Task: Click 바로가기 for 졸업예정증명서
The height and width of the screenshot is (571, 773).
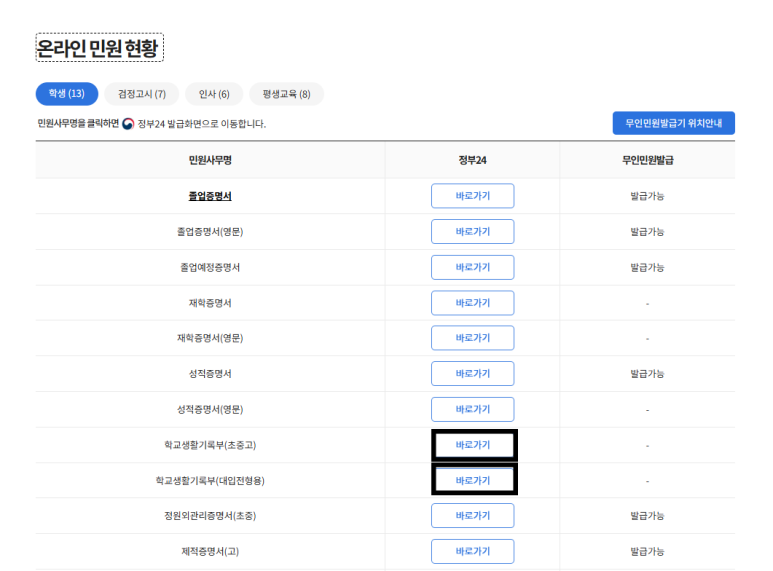Action: [x=472, y=267]
